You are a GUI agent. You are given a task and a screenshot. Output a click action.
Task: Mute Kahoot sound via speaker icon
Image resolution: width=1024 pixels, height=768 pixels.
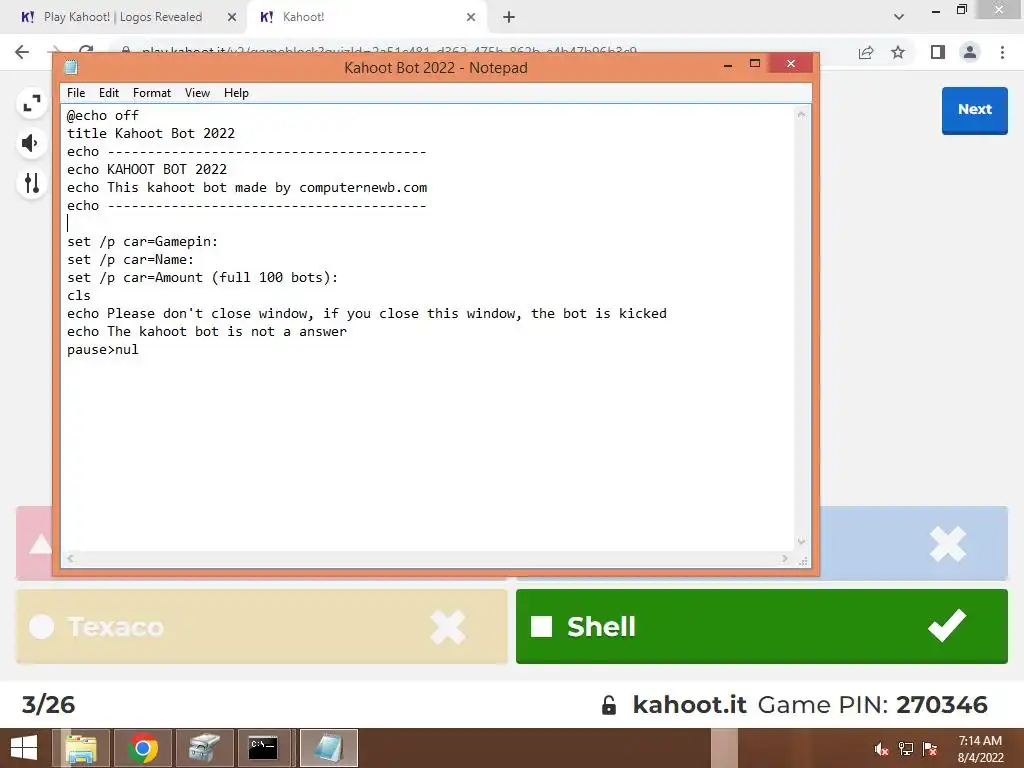(31, 143)
